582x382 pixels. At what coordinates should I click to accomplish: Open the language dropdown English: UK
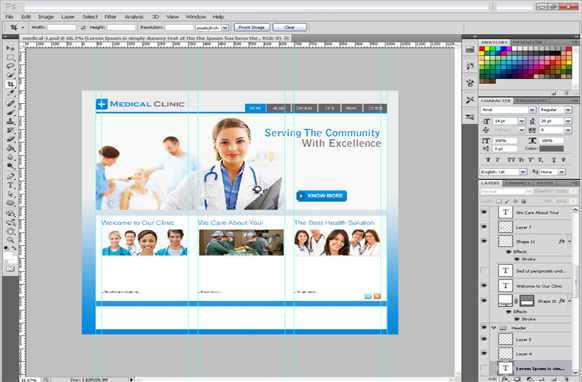coord(523,172)
